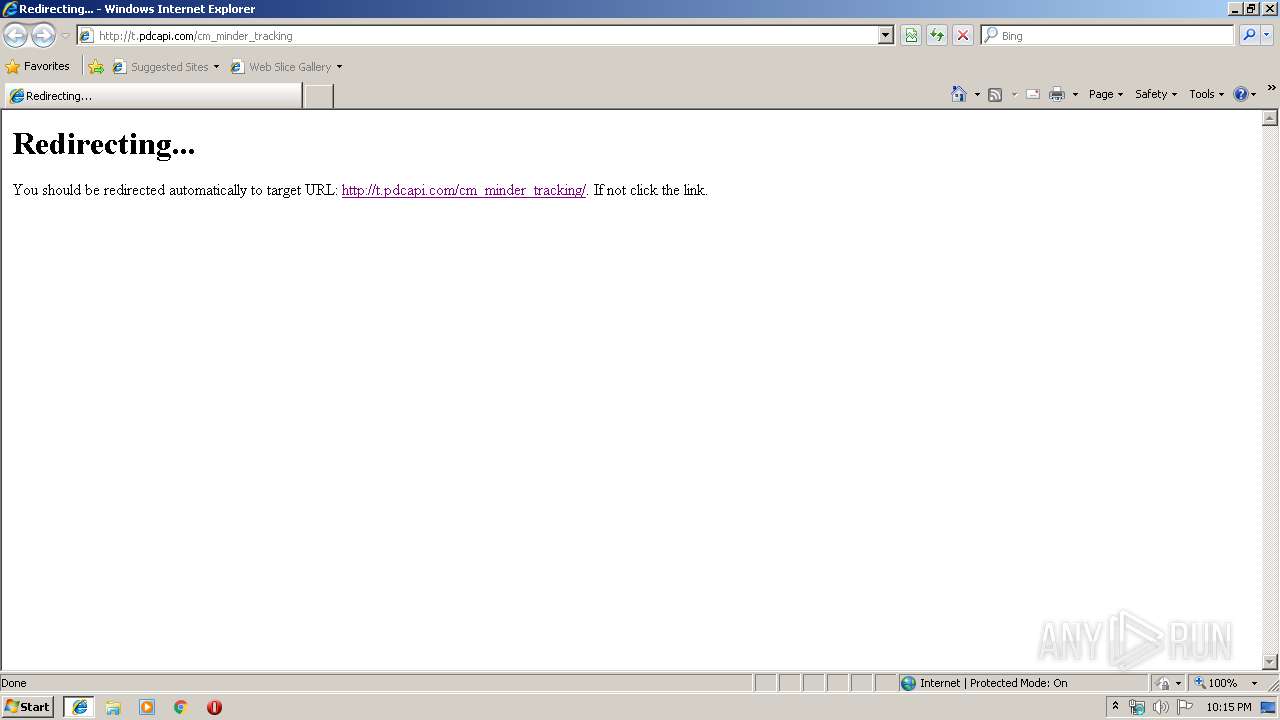Click the Home icon in command bar
Viewport: 1280px width, 720px height.
pyautogui.click(x=959, y=94)
